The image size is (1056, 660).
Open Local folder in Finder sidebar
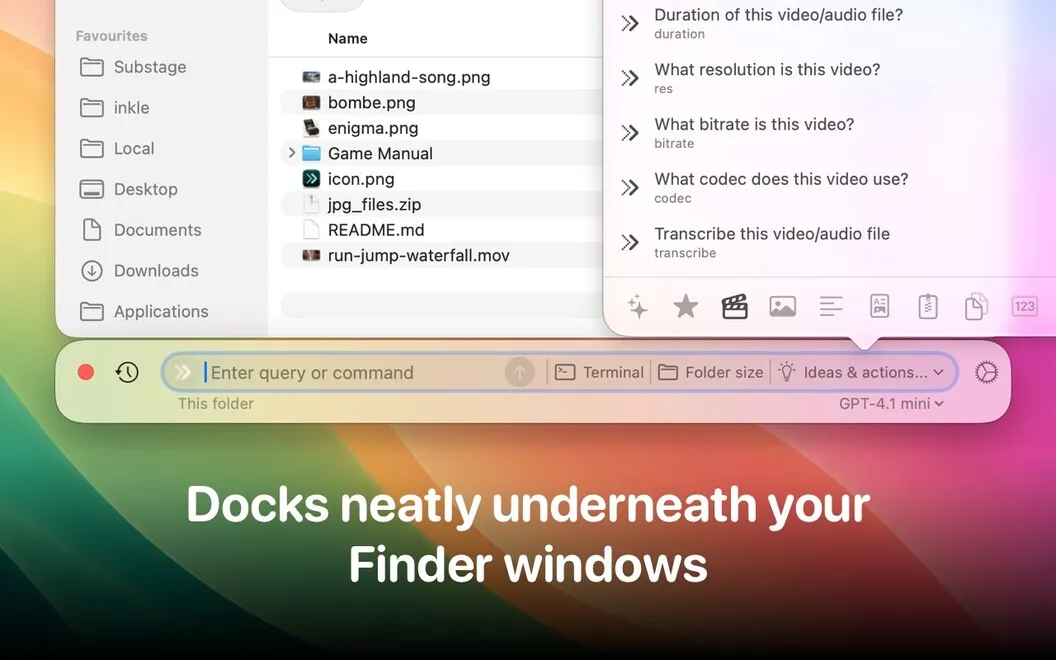click(x=117, y=149)
